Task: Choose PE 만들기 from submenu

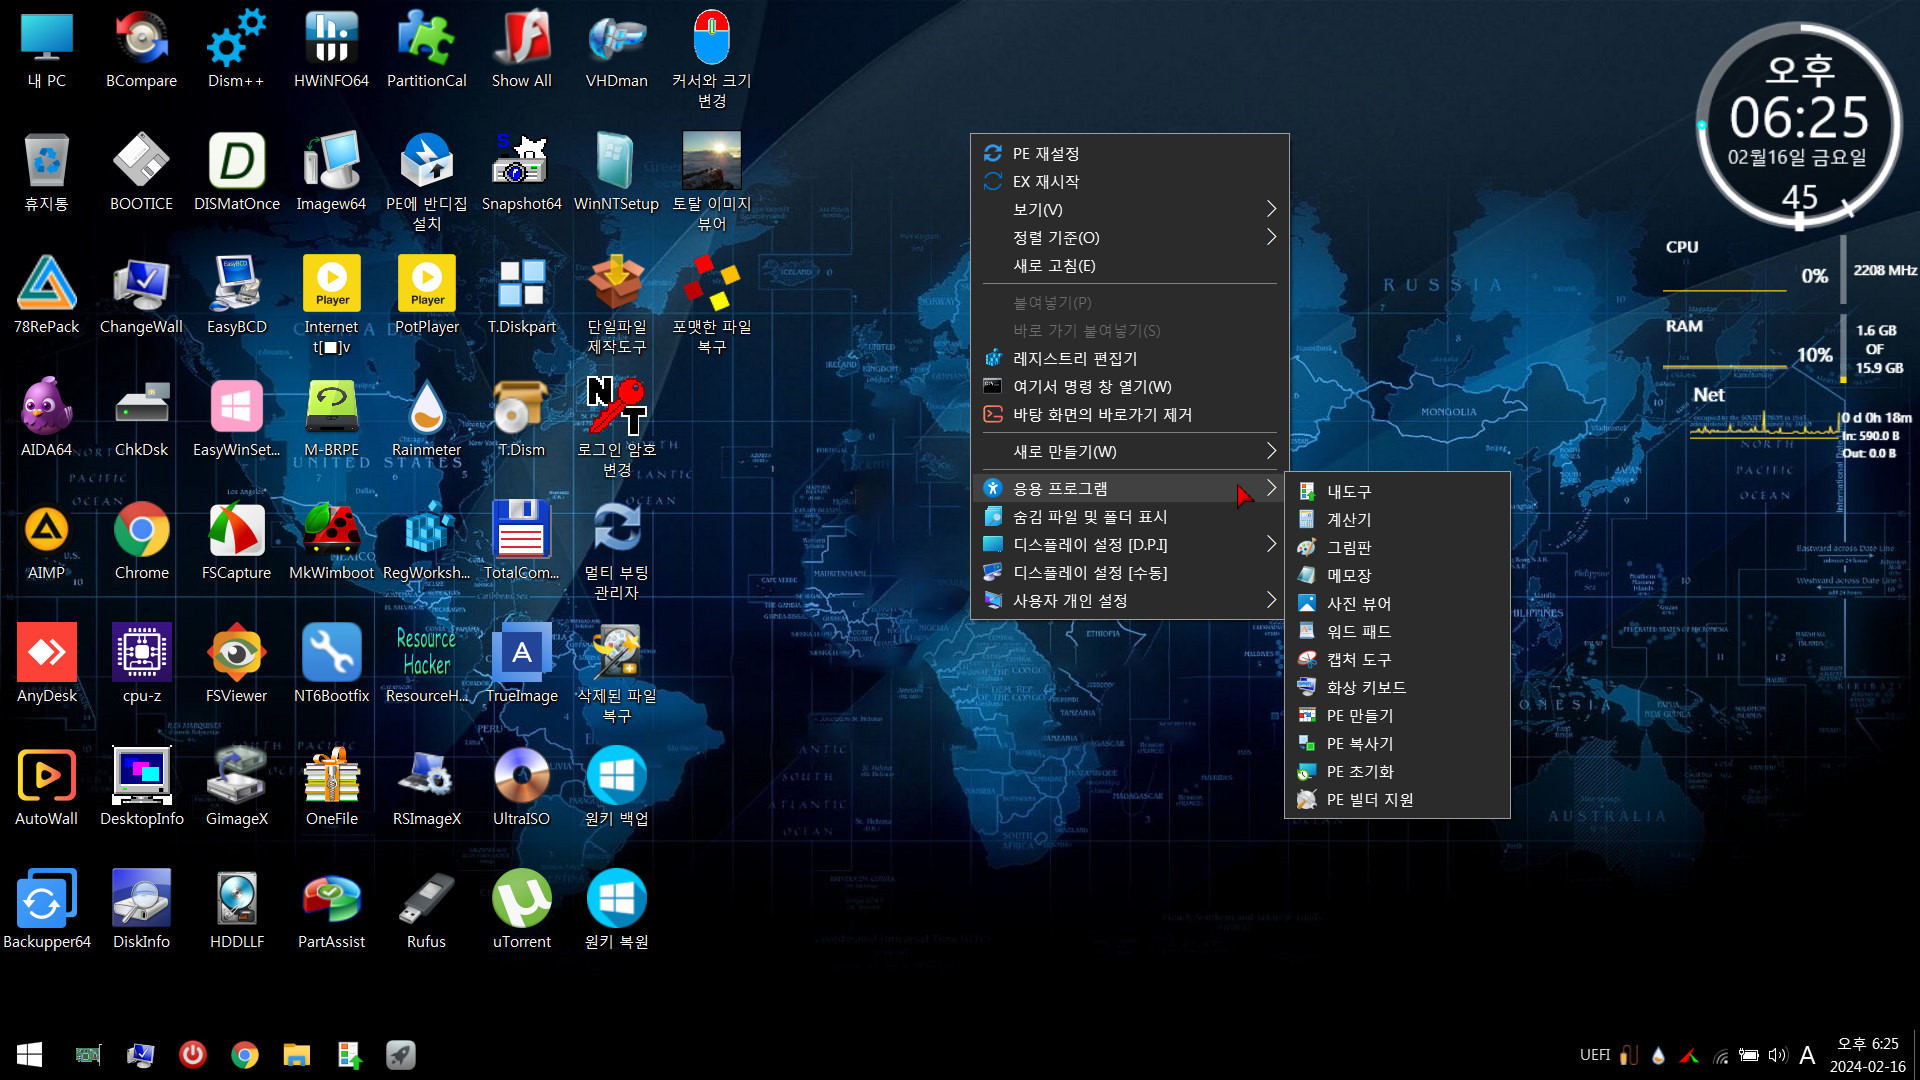Action: 1397,716
